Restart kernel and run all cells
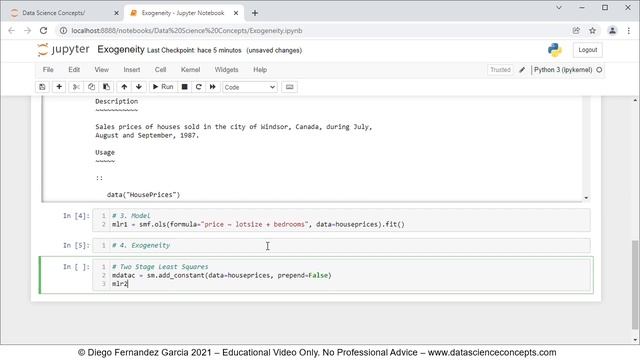 point(213,87)
